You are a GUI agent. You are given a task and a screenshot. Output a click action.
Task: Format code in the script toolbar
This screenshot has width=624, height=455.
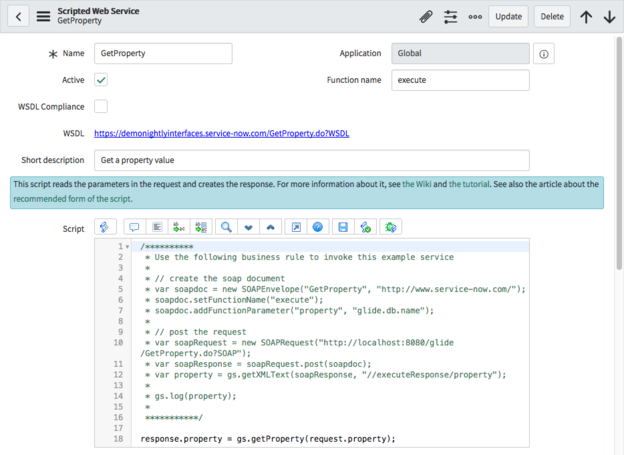(157, 227)
